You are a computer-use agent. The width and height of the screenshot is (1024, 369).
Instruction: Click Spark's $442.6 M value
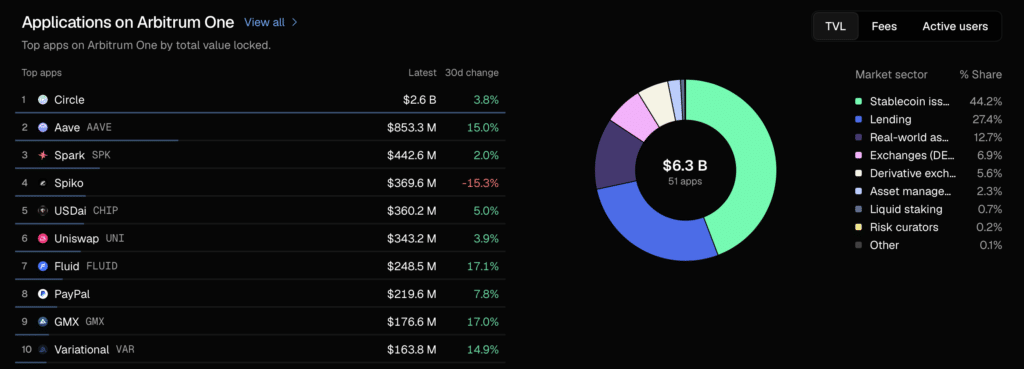tap(411, 155)
